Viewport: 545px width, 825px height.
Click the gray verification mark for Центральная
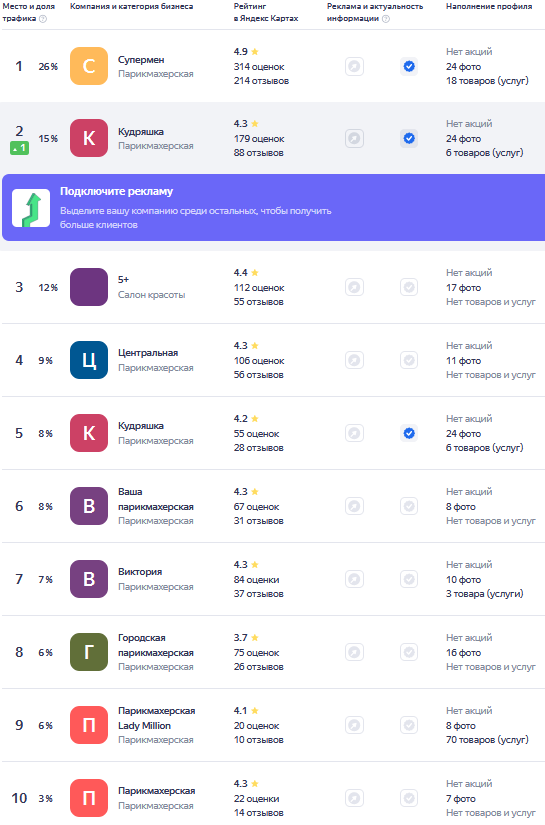click(409, 360)
